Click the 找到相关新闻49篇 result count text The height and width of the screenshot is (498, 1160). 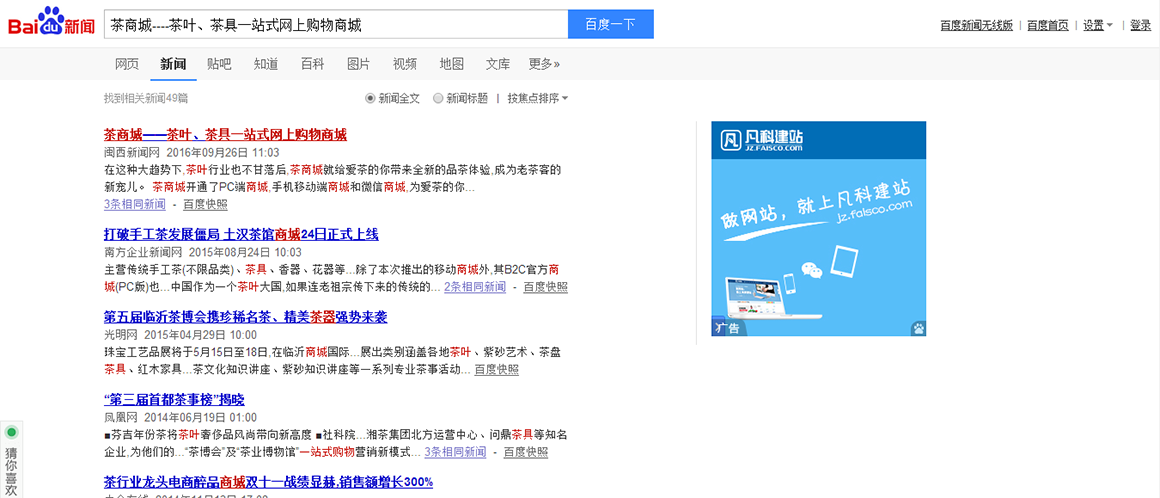(146, 98)
